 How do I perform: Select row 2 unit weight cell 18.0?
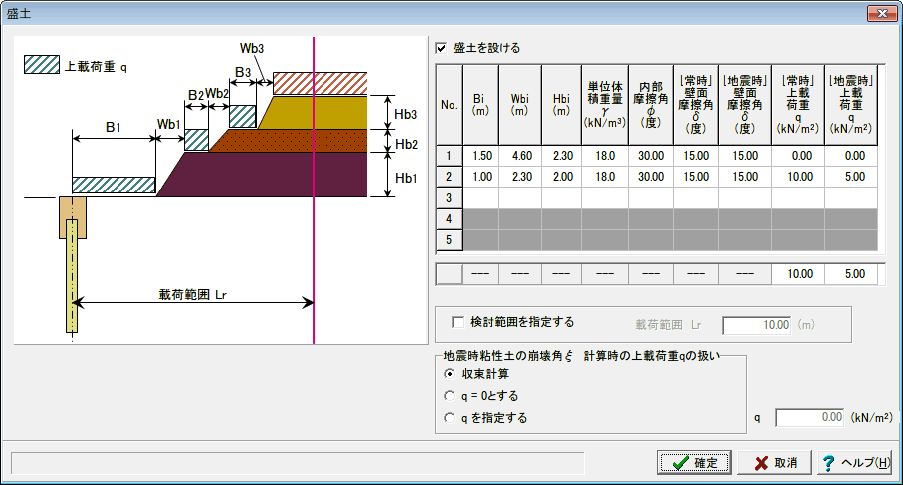click(605, 177)
